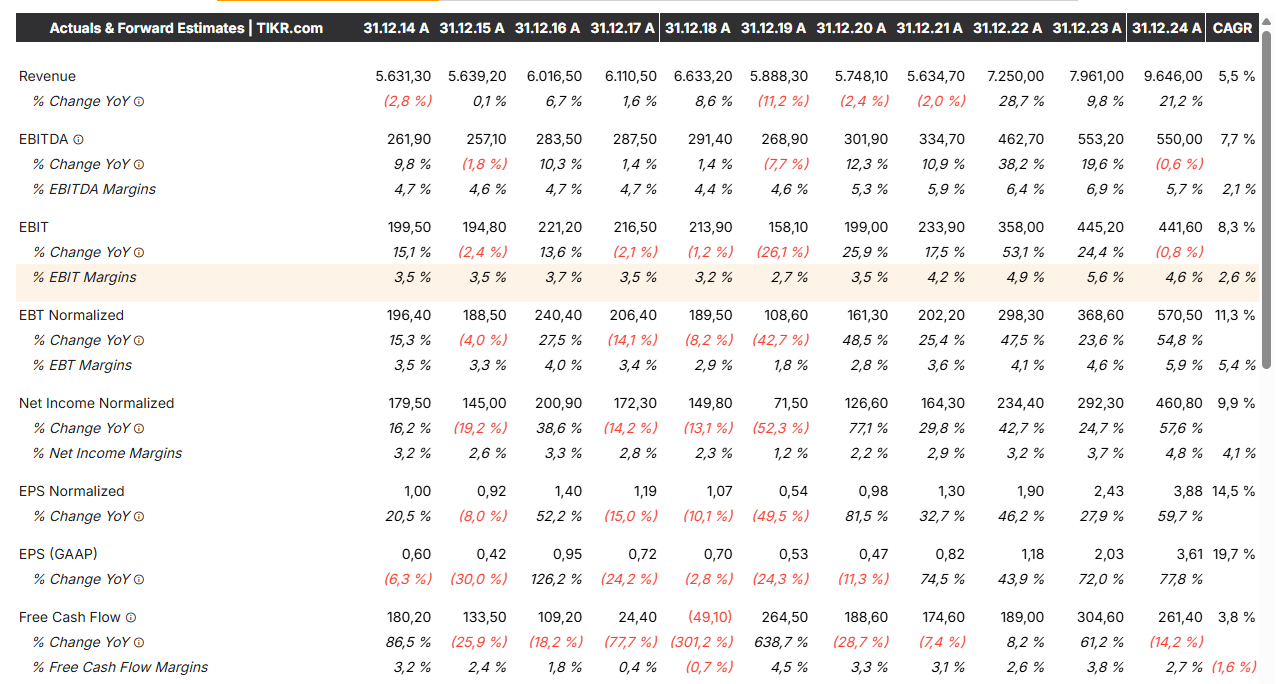Select the highlighted % EBIT Margins row label
The height and width of the screenshot is (684, 1277).
click(x=84, y=278)
